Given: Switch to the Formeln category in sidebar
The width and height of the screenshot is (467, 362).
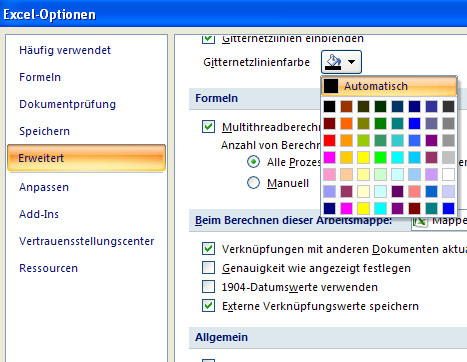Looking at the screenshot, I should (x=40, y=77).
